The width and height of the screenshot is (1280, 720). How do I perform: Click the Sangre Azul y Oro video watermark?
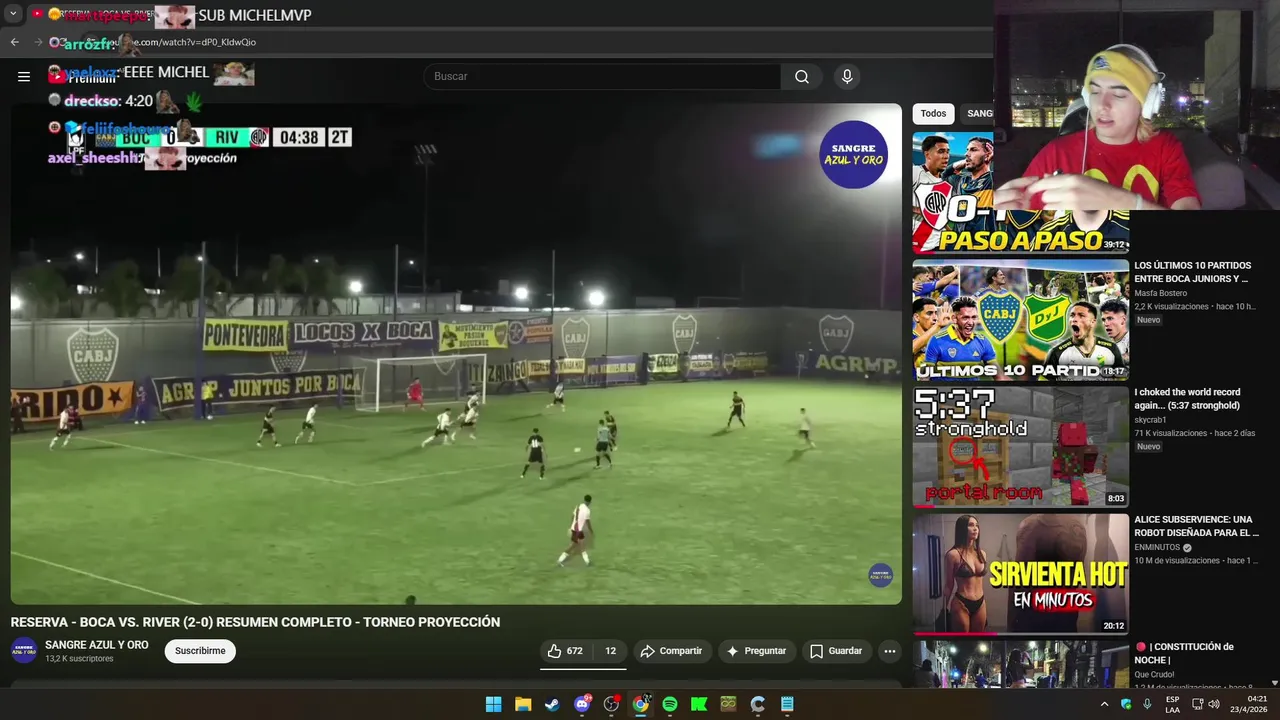pyautogui.click(x=881, y=575)
